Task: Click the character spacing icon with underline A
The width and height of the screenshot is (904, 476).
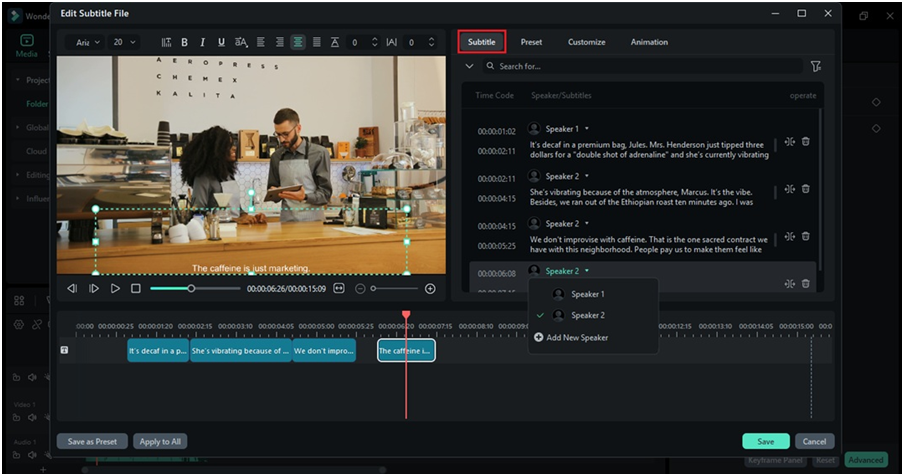Action: (x=335, y=42)
